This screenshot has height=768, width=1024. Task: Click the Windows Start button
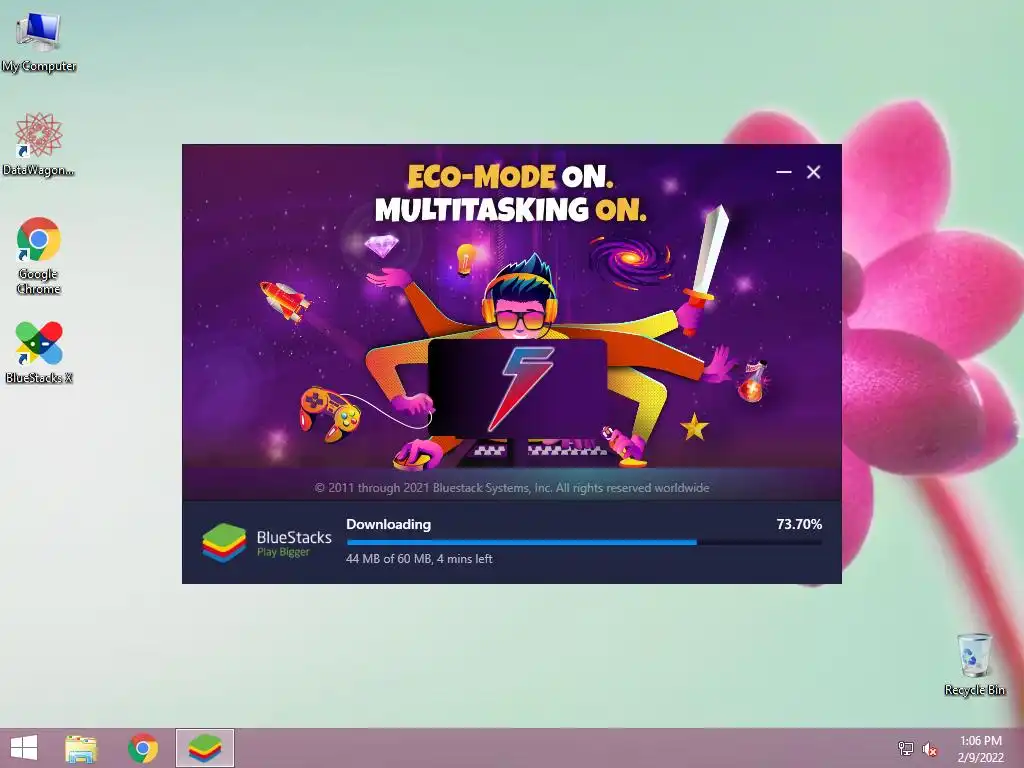click(x=24, y=748)
